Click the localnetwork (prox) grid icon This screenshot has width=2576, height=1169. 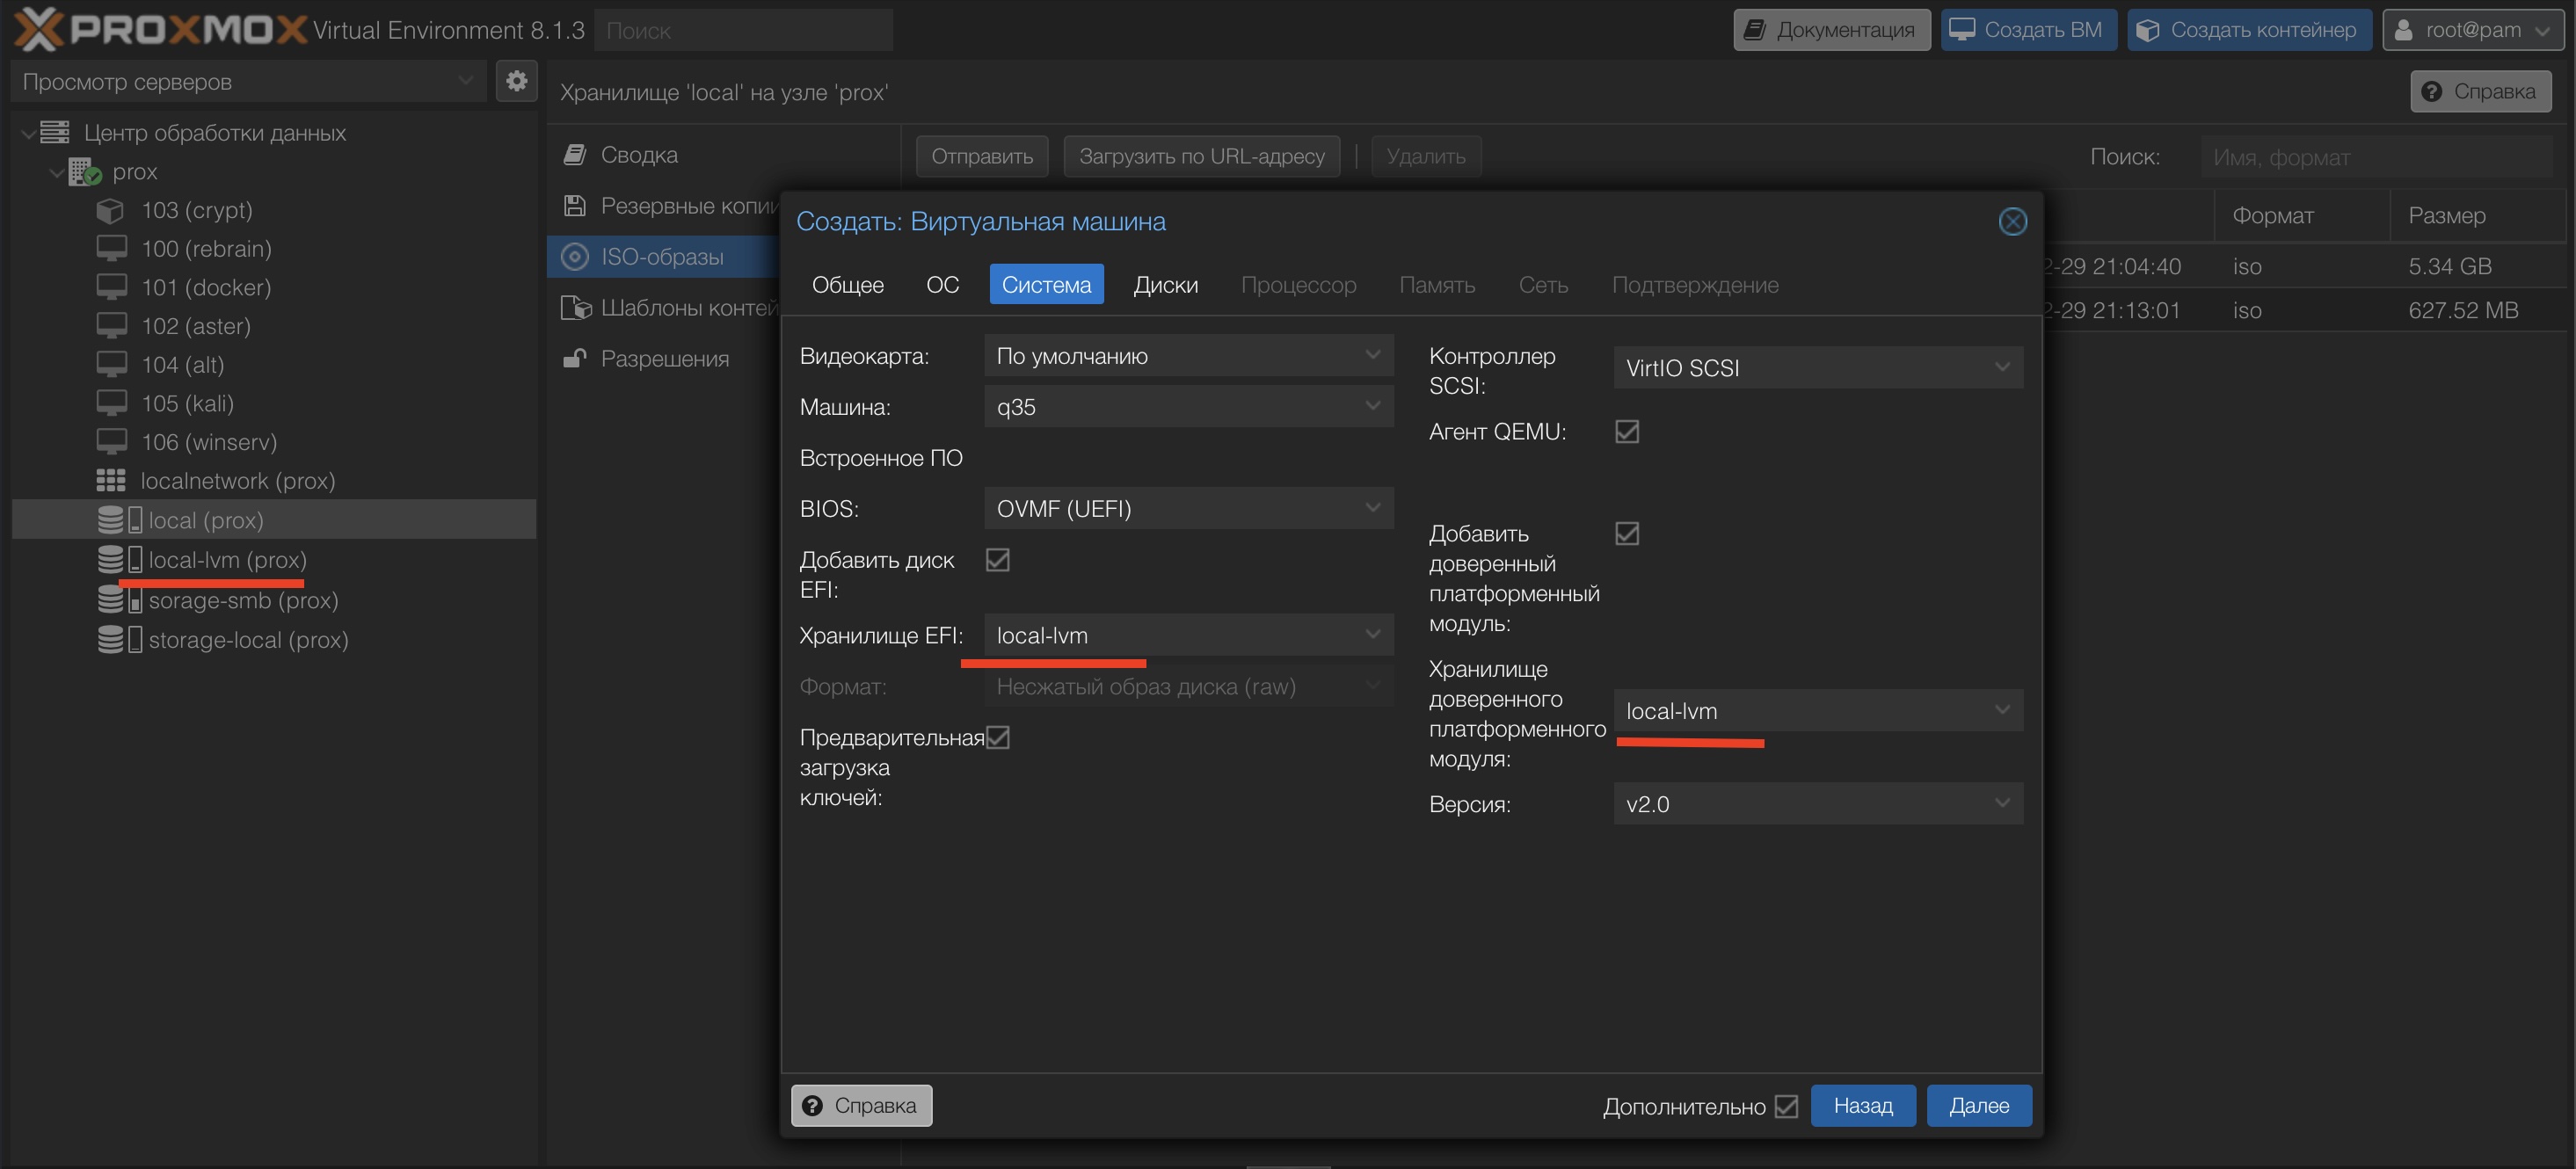[110, 481]
